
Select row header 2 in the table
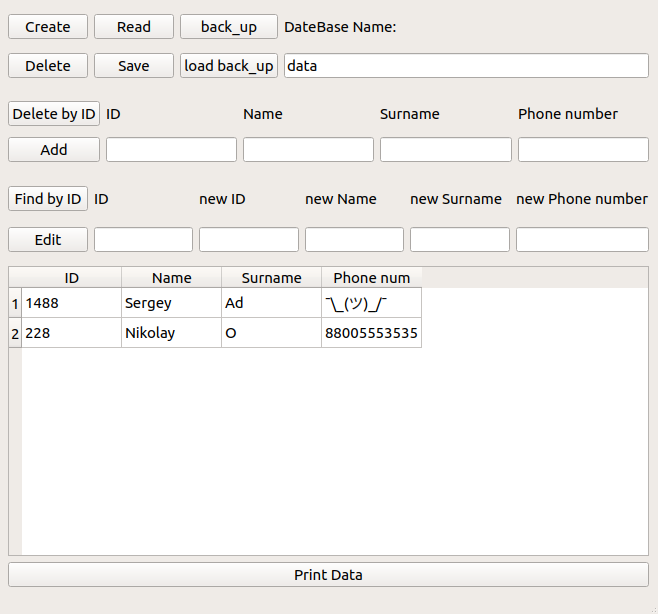pyautogui.click(x=15, y=333)
